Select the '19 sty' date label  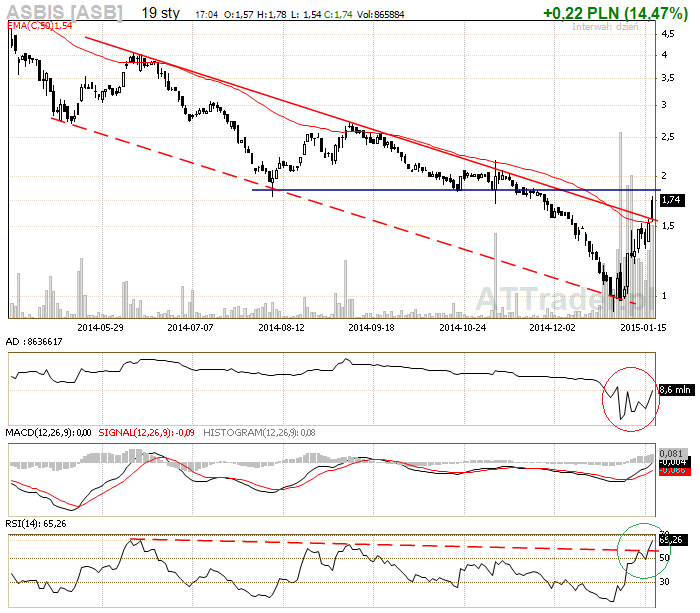tap(161, 13)
